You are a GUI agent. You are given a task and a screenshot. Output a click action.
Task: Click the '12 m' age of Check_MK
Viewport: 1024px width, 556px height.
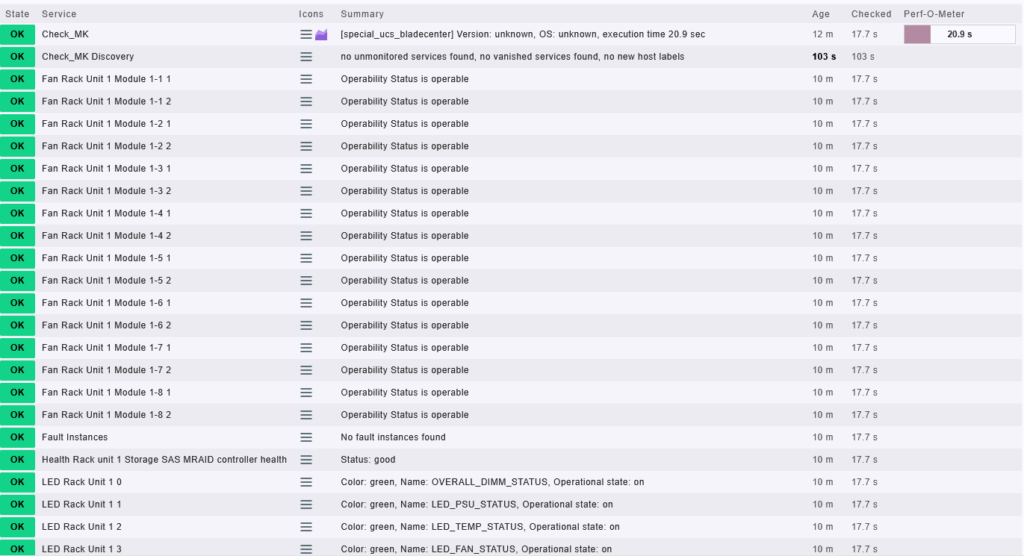[x=822, y=34]
